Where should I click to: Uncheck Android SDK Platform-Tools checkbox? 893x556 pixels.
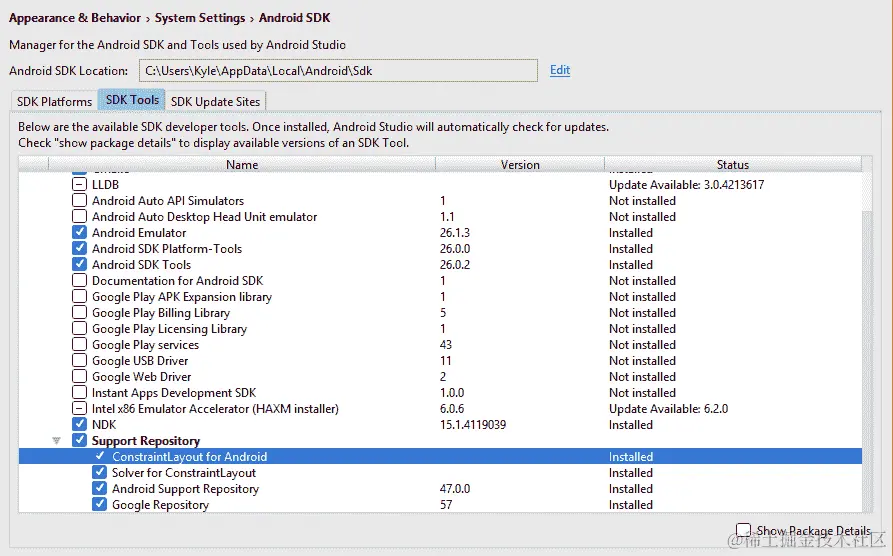click(79, 248)
